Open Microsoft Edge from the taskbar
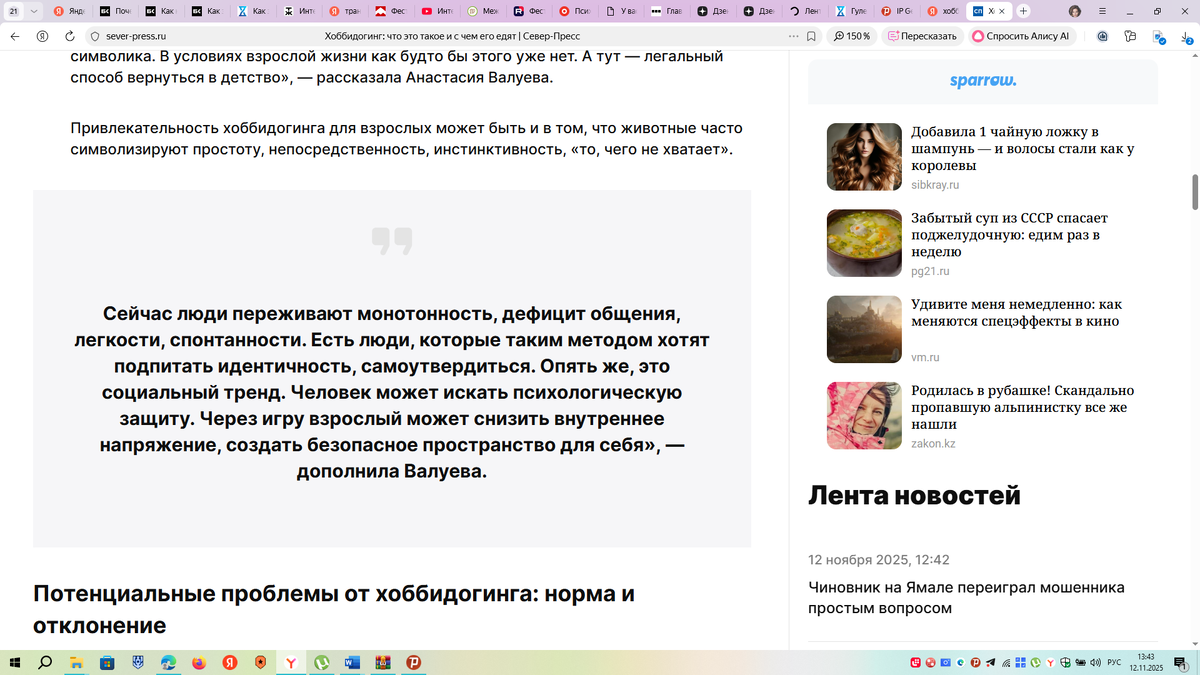The width and height of the screenshot is (1200, 675). (x=168, y=662)
